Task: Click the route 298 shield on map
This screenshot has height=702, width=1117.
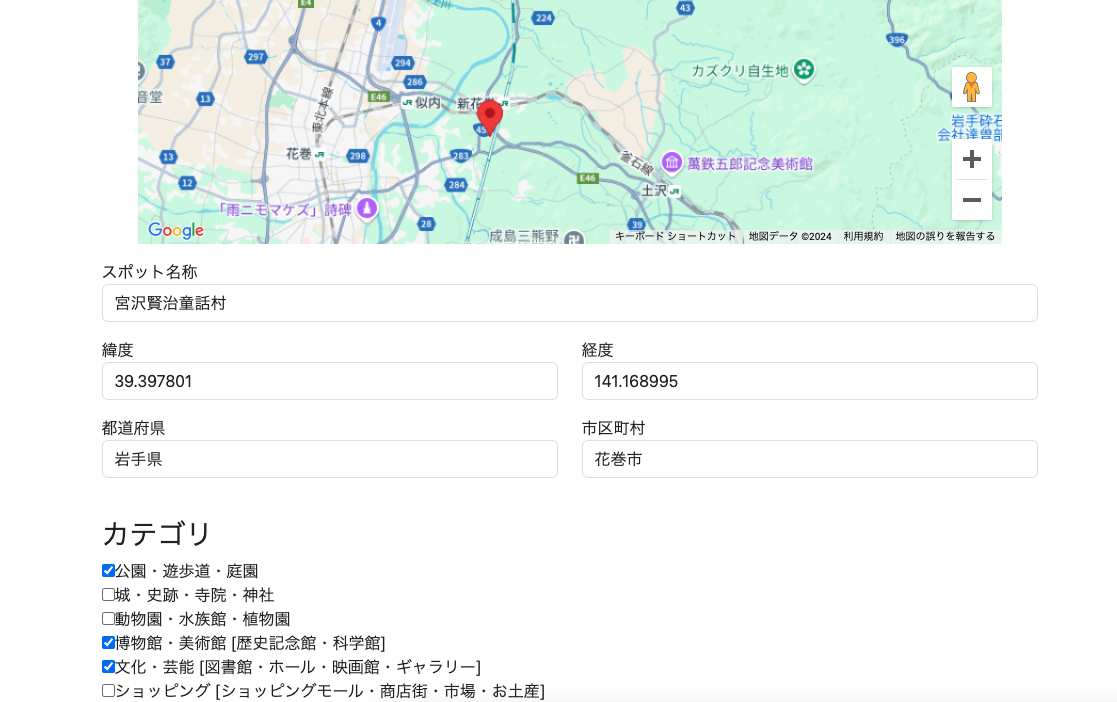Action: point(358,155)
